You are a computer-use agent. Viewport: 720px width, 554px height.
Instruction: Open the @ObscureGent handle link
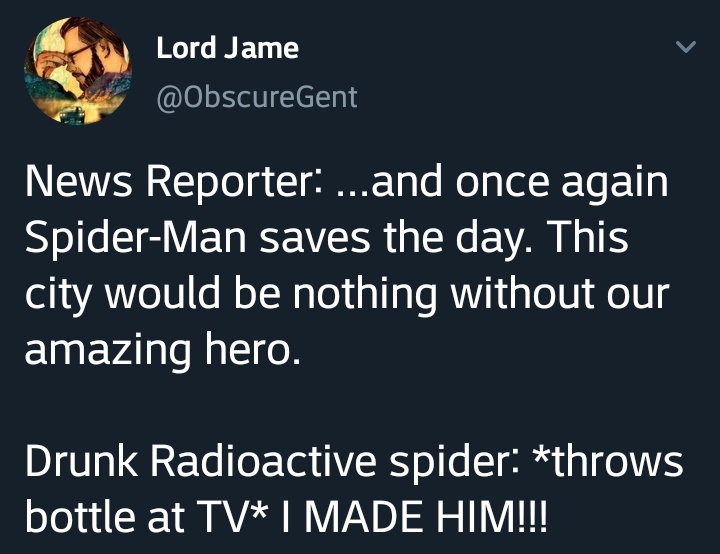coord(257,97)
